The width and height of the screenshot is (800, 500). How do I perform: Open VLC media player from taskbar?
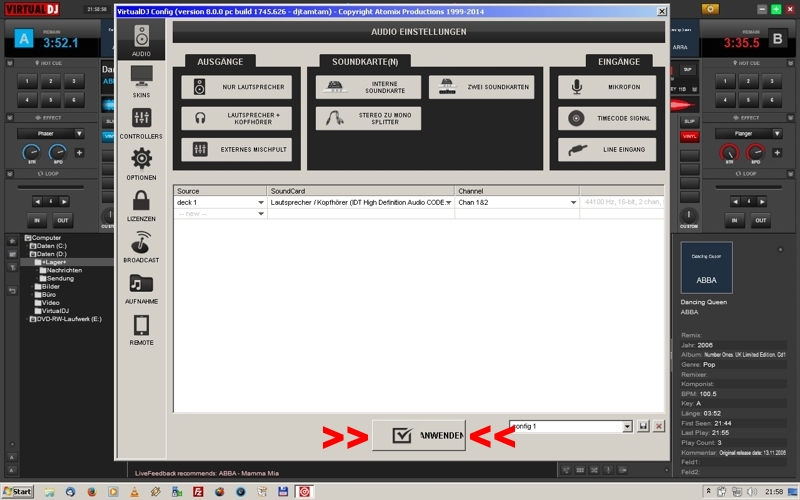tap(134, 492)
